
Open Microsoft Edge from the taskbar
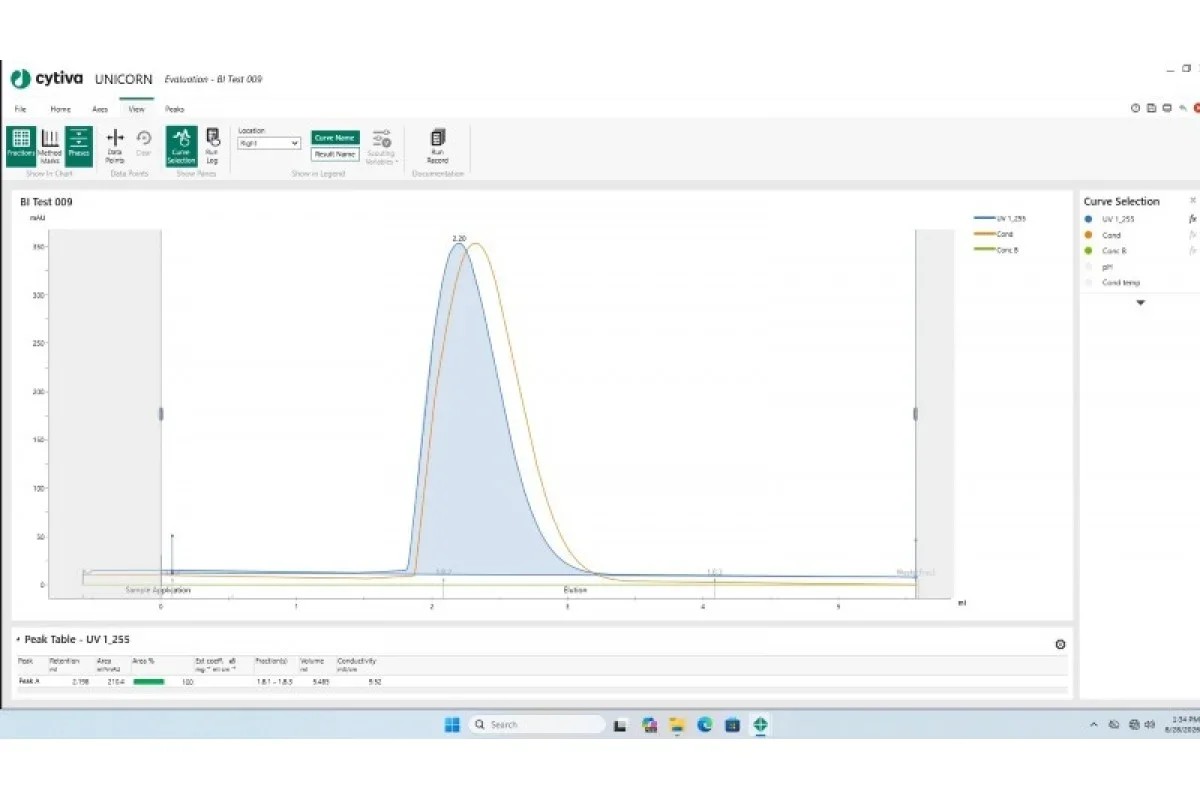[704, 724]
